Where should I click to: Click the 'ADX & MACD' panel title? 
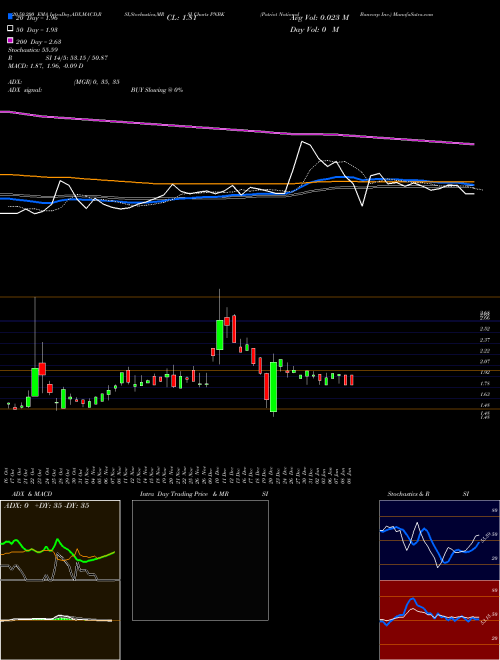[32, 494]
